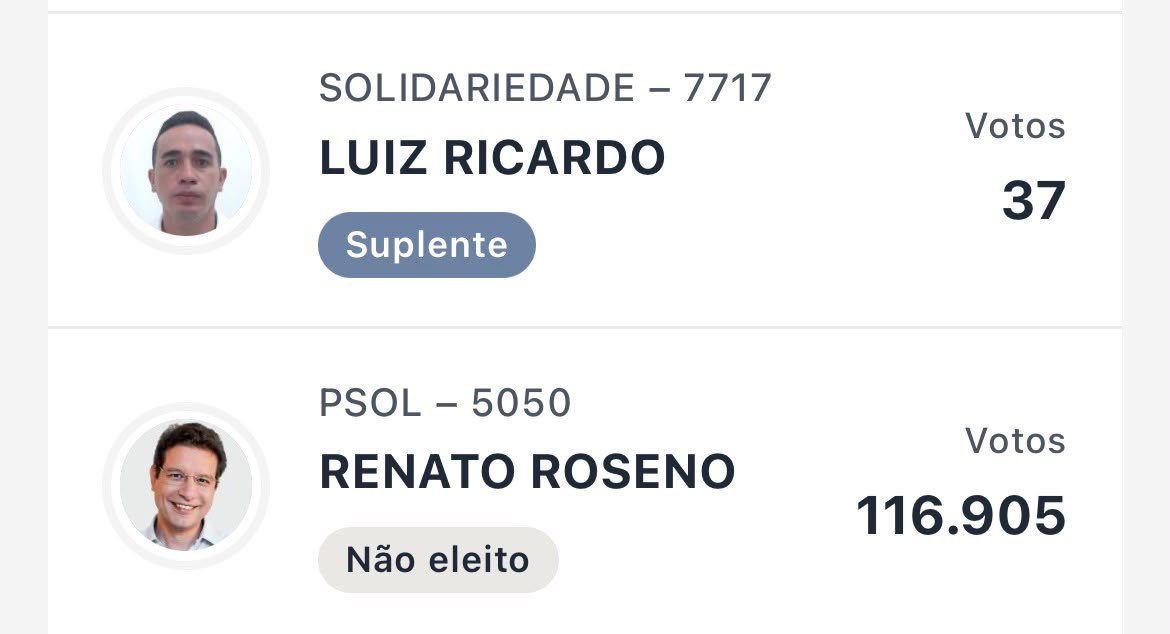Open Luiz Ricardo's candidate photo

tap(186, 171)
